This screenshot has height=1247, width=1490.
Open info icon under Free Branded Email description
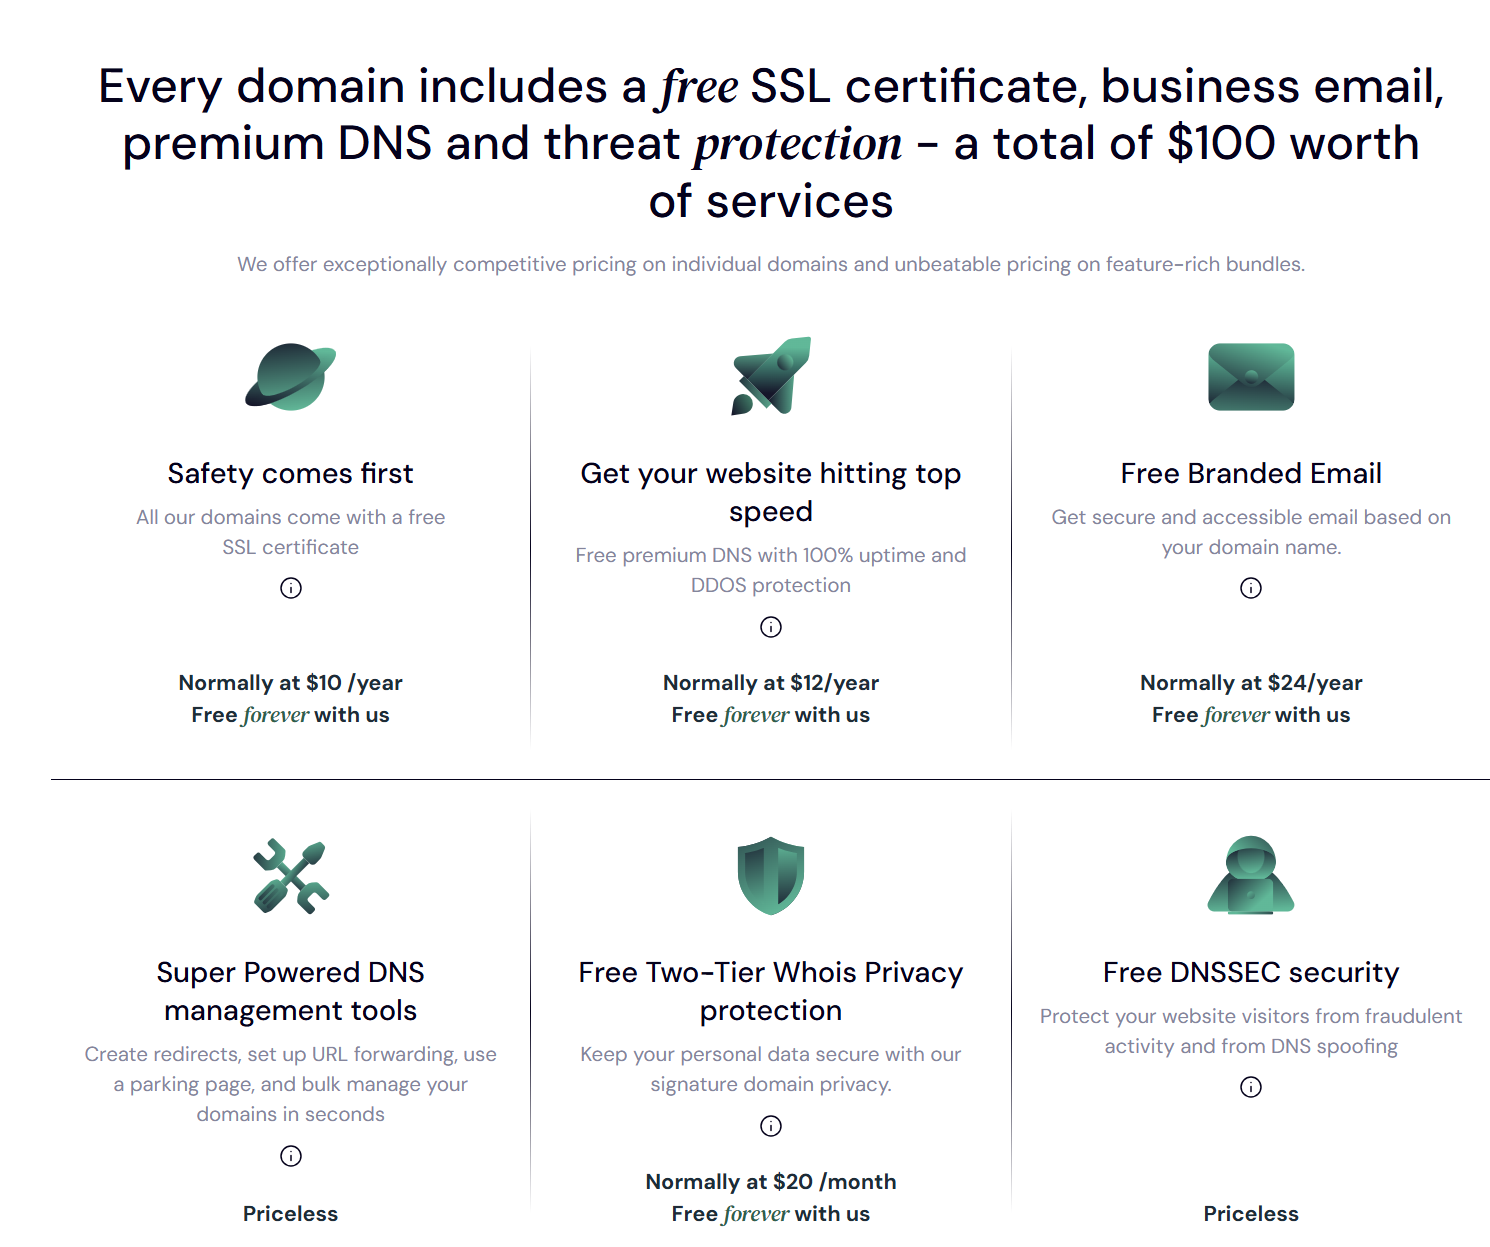1251,588
